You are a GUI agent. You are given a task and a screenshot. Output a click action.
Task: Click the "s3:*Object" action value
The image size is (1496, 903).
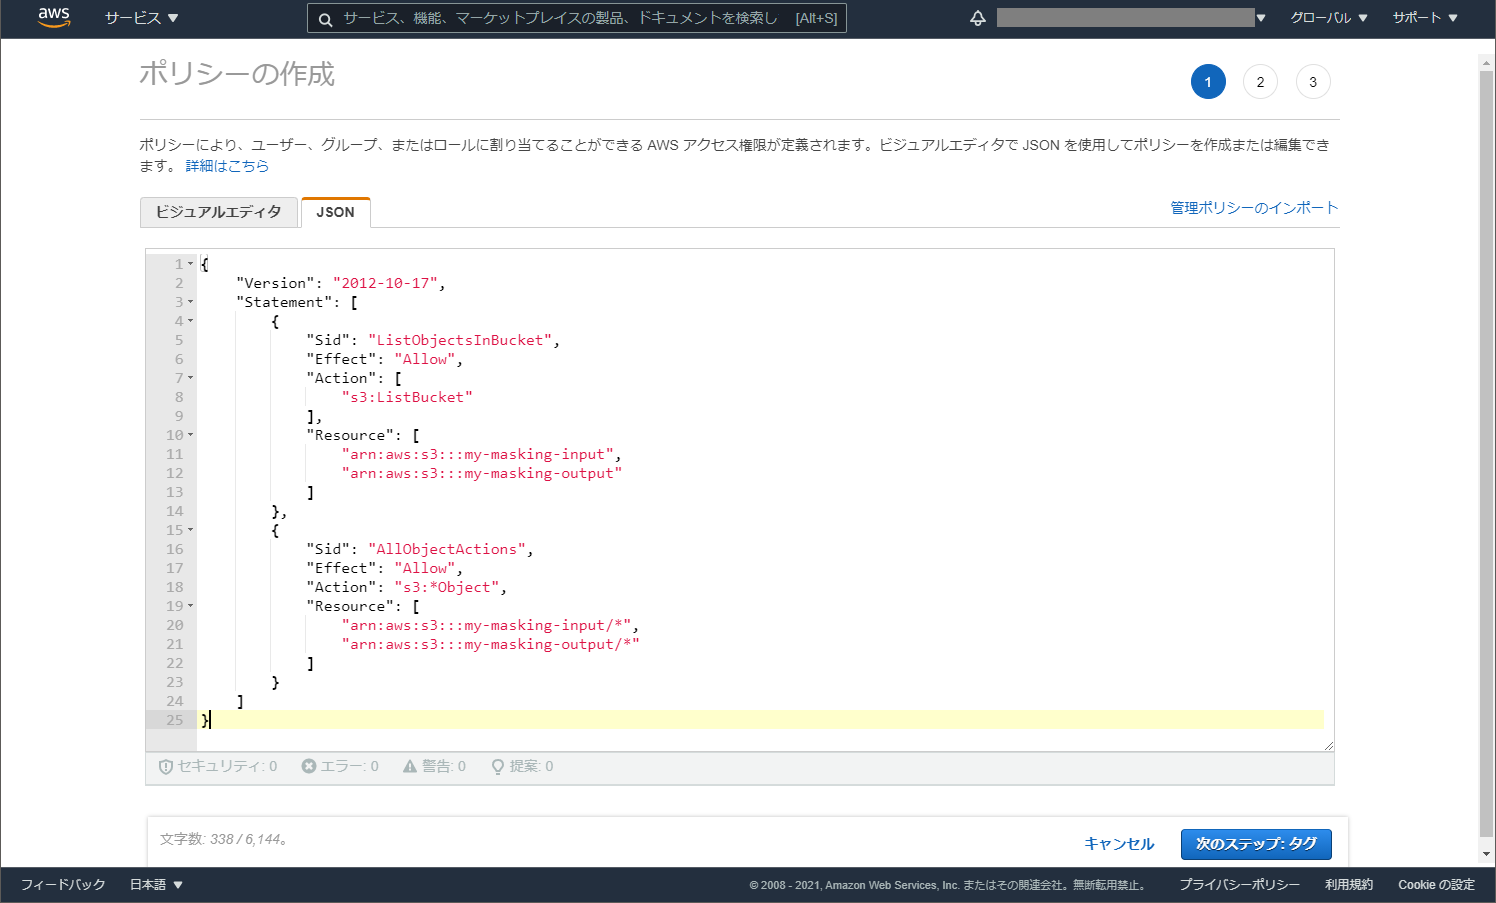point(446,587)
